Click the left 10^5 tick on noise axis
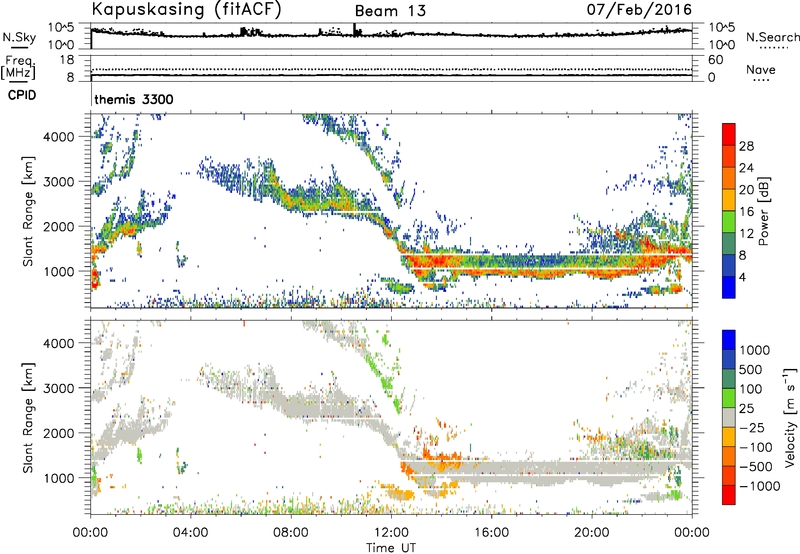This screenshot has height=554, width=800. coord(61,28)
